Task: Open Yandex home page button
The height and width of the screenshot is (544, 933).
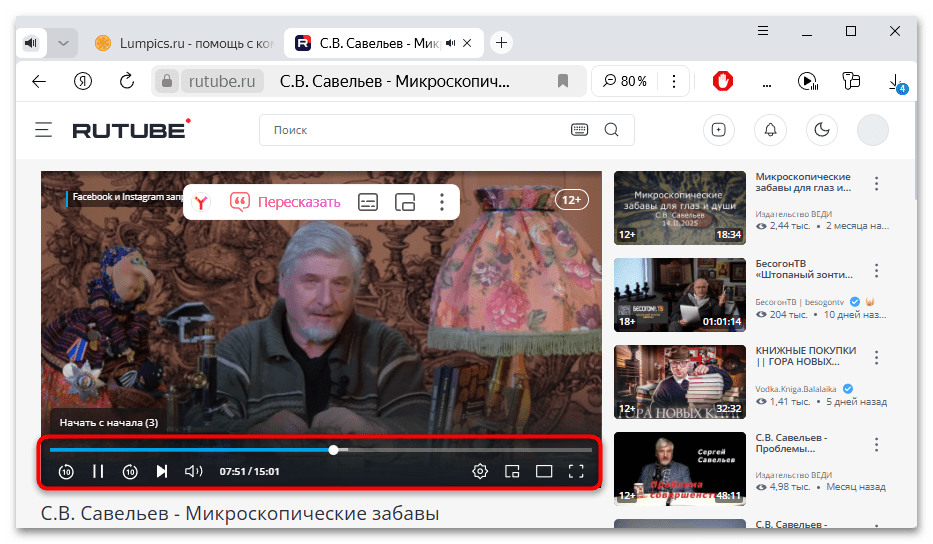Action: click(83, 81)
